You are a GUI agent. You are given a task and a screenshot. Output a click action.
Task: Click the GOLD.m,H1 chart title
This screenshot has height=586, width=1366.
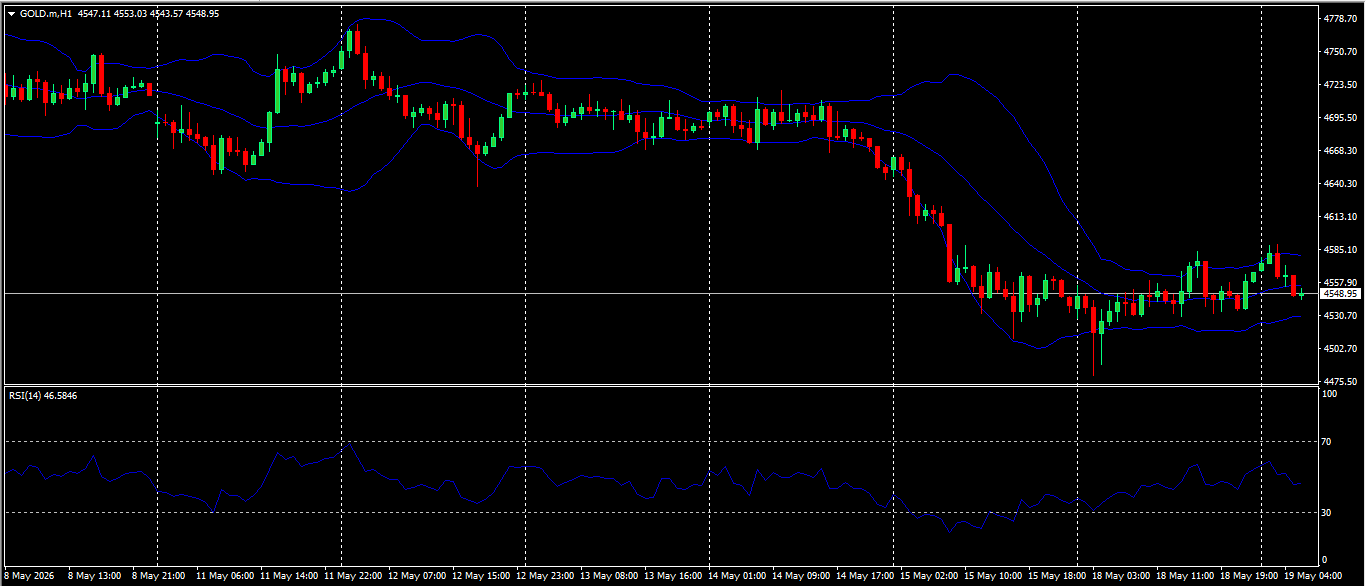pos(45,14)
